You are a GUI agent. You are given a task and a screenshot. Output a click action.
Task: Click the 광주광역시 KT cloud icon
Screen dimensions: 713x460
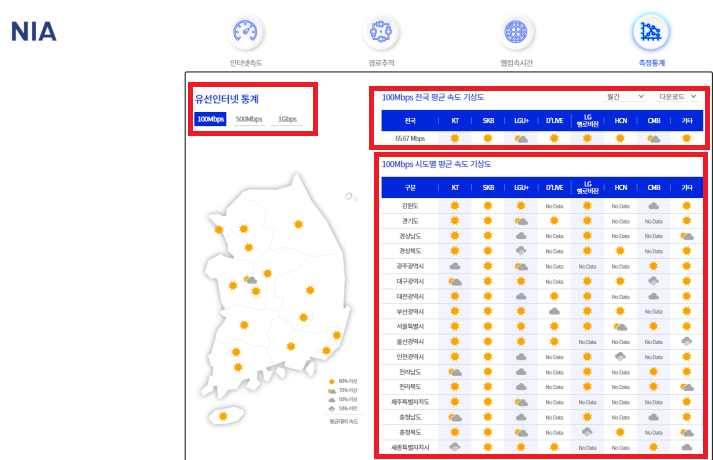coord(455,266)
